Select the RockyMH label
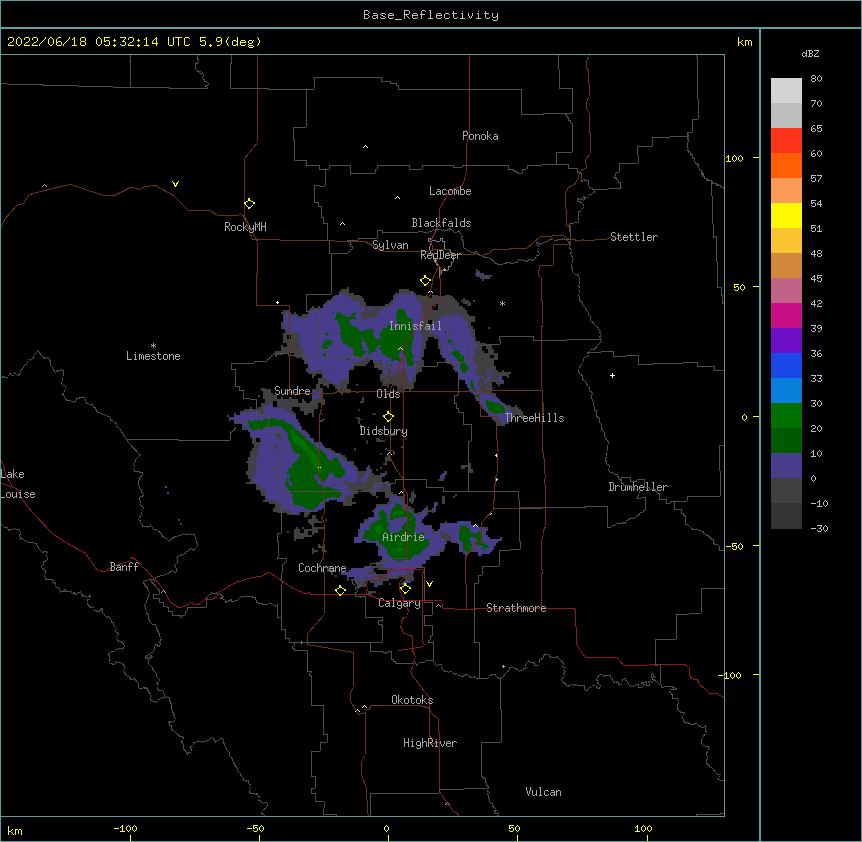The height and width of the screenshot is (842, 862). [x=245, y=227]
